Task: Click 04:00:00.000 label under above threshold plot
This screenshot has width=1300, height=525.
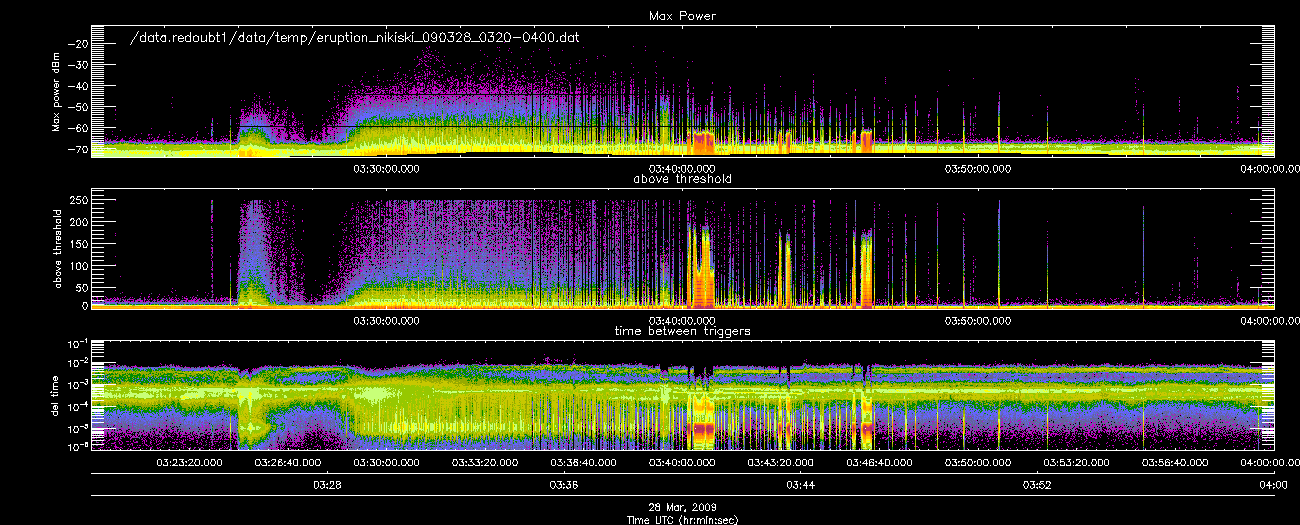Action: 1268,321
